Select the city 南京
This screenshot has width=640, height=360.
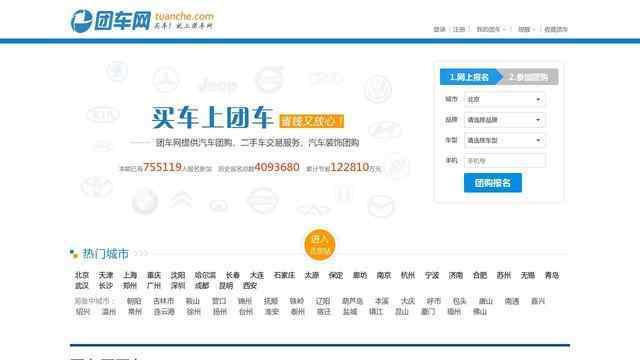coord(384,276)
